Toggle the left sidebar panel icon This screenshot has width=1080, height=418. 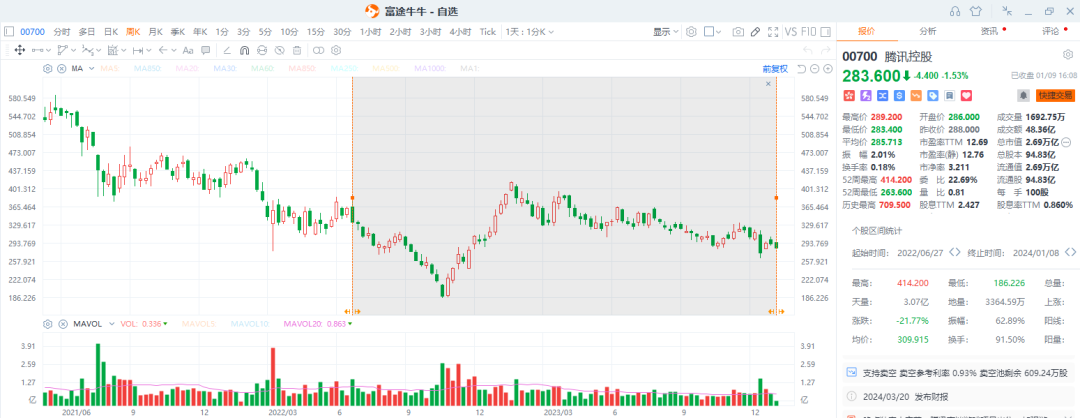[9, 32]
